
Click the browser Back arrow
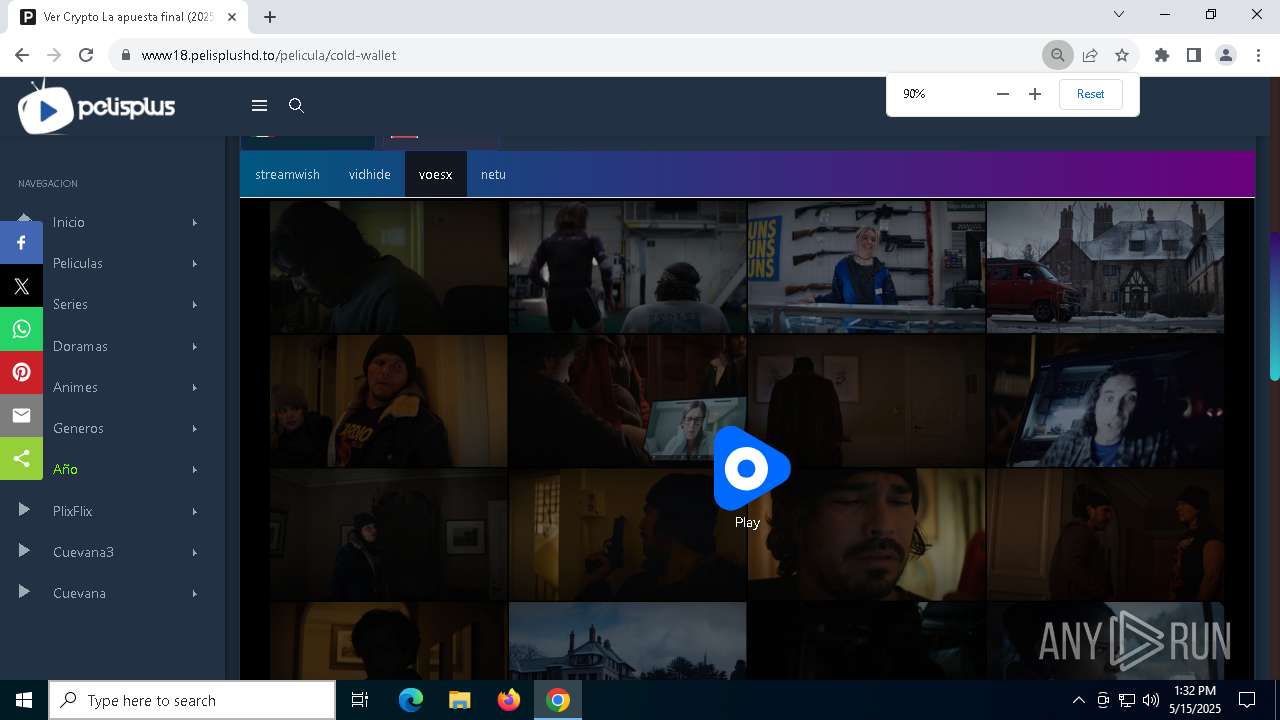click(x=22, y=55)
